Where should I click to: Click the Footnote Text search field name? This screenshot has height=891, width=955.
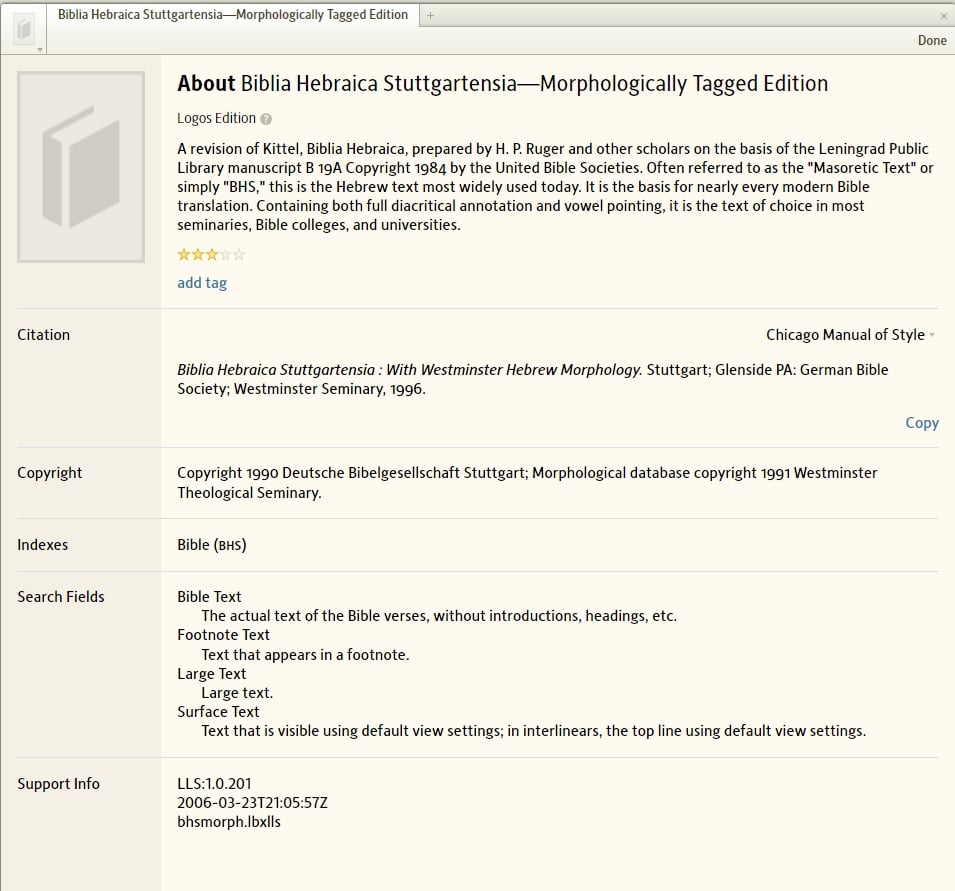click(224, 635)
